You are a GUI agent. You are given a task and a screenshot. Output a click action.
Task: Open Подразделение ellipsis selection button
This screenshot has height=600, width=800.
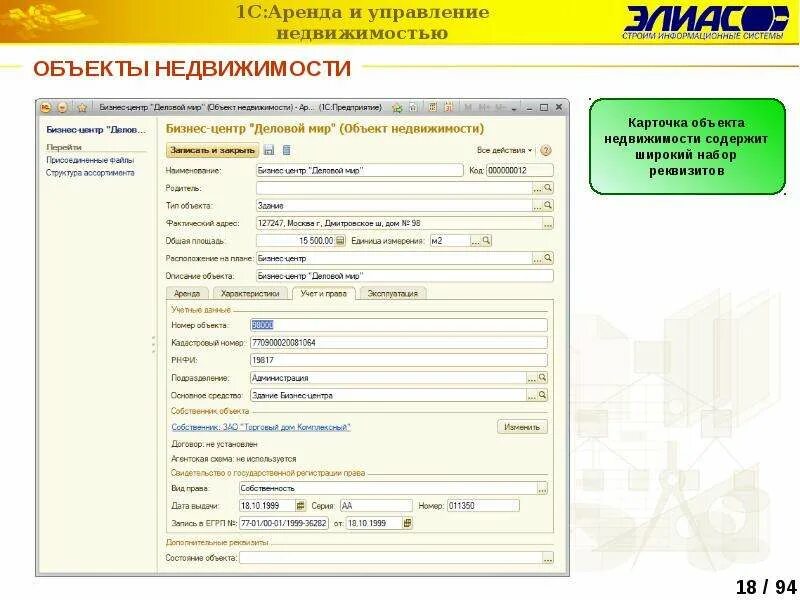coord(532,378)
